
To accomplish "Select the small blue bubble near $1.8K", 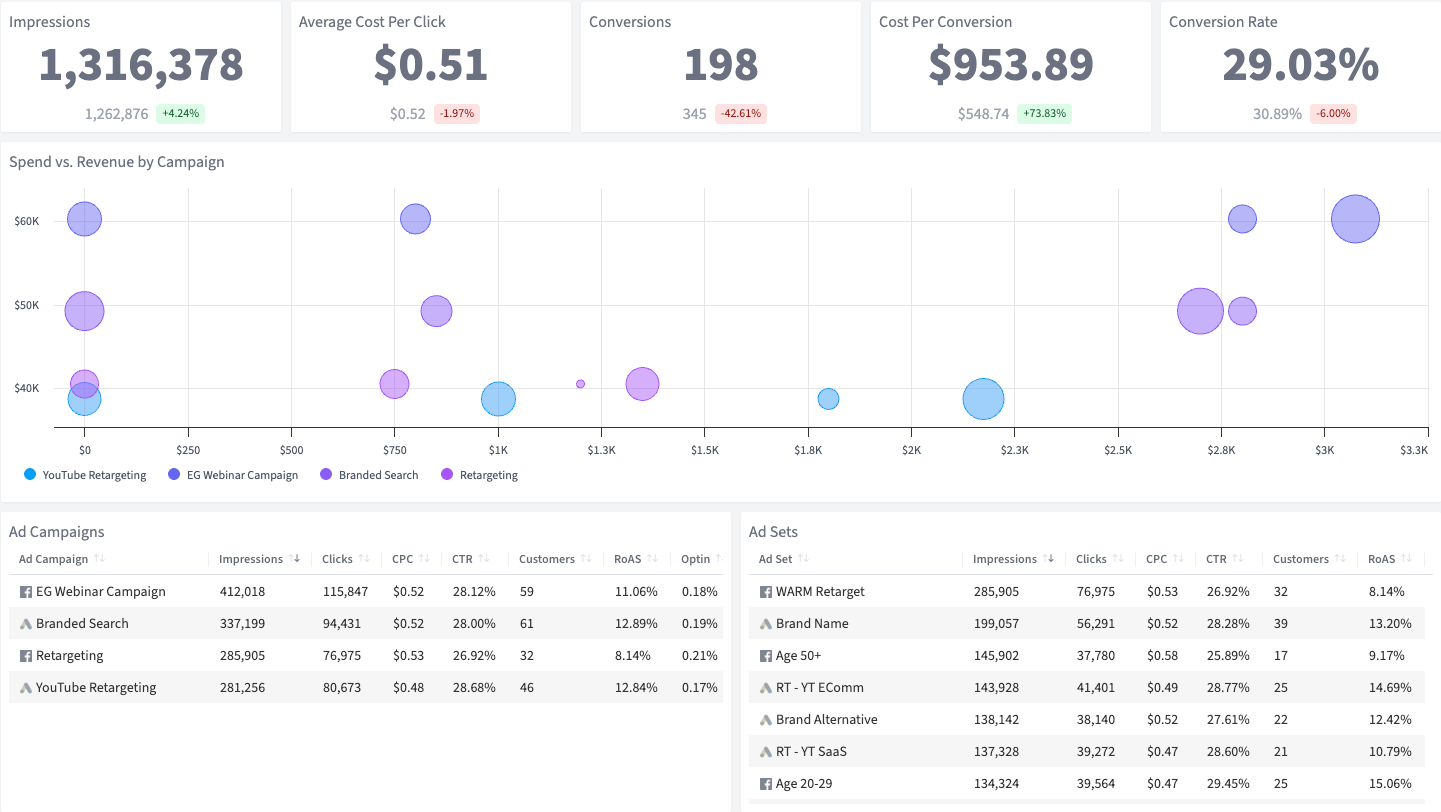I will tap(828, 399).
